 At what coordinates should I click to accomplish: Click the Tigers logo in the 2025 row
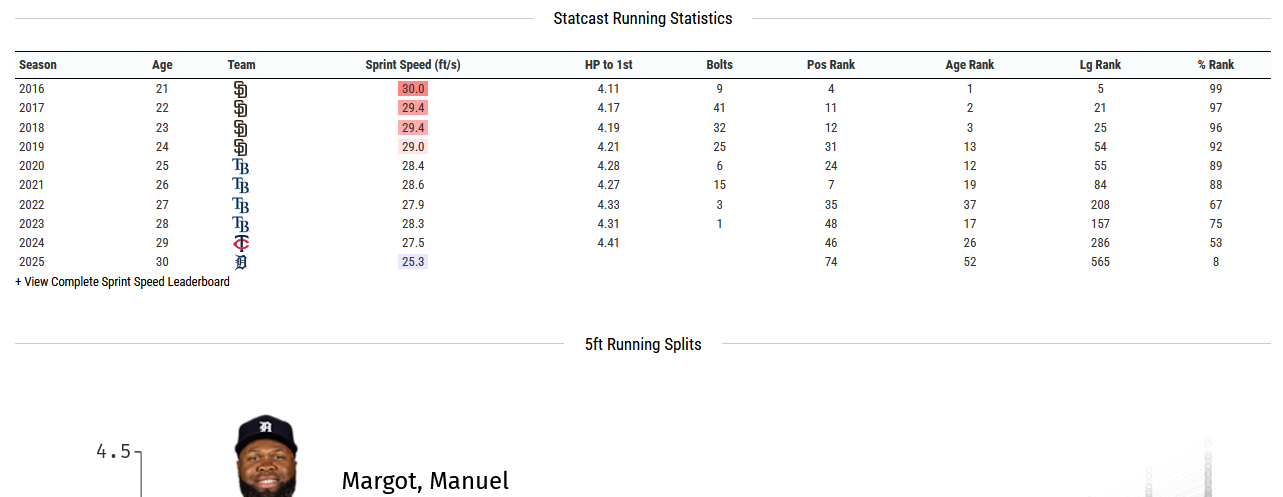tap(240, 262)
